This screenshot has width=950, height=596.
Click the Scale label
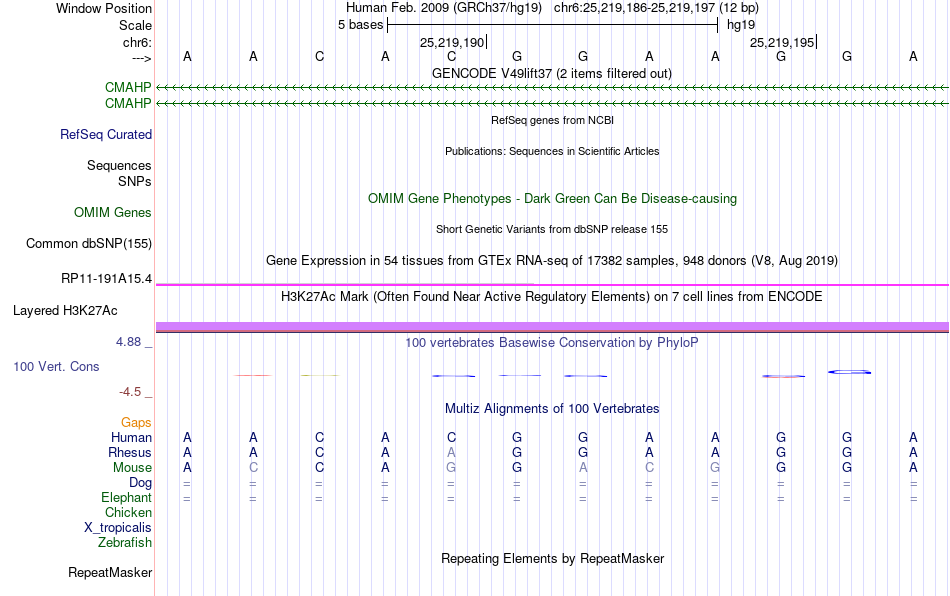tap(135, 25)
